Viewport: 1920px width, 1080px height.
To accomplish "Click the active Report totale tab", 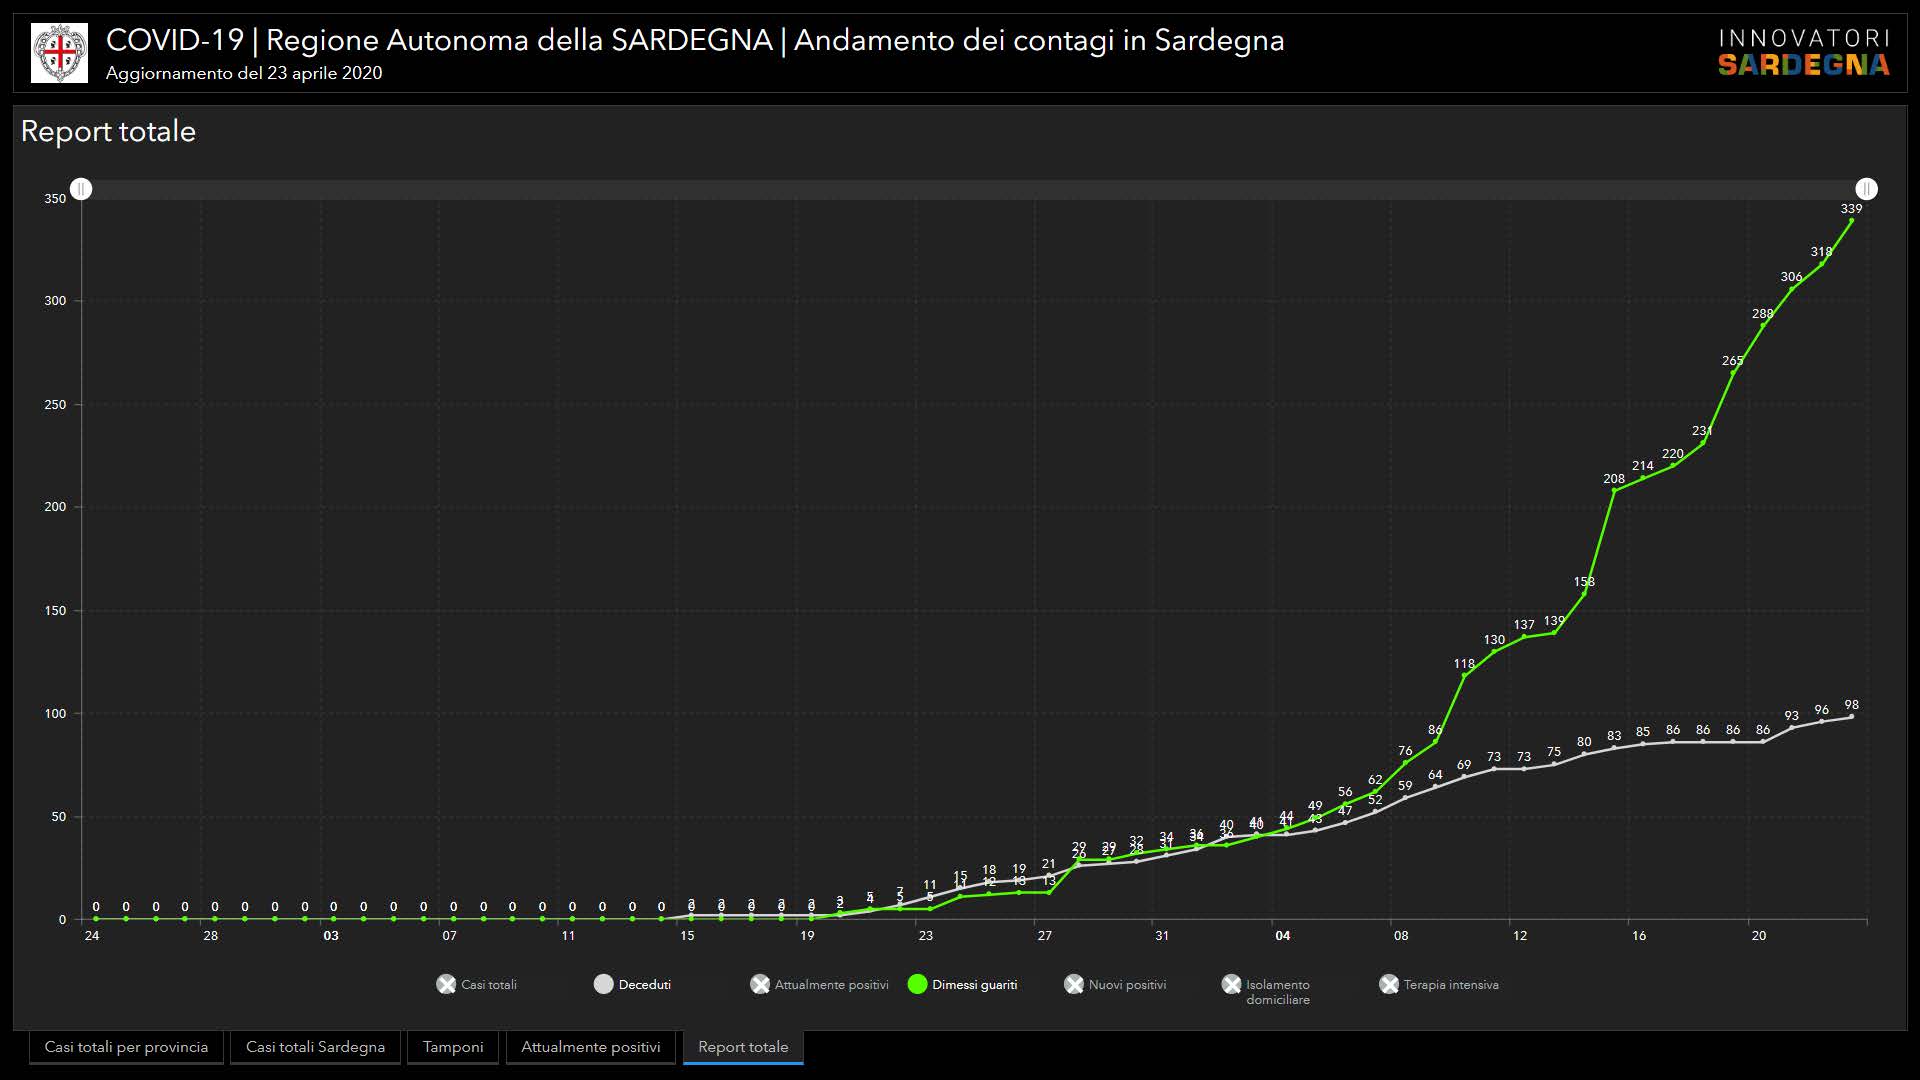I will point(743,1047).
